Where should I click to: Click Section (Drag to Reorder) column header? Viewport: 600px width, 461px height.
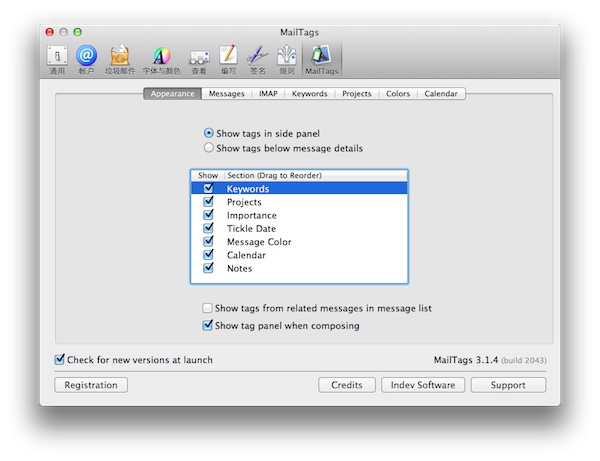tap(316, 175)
